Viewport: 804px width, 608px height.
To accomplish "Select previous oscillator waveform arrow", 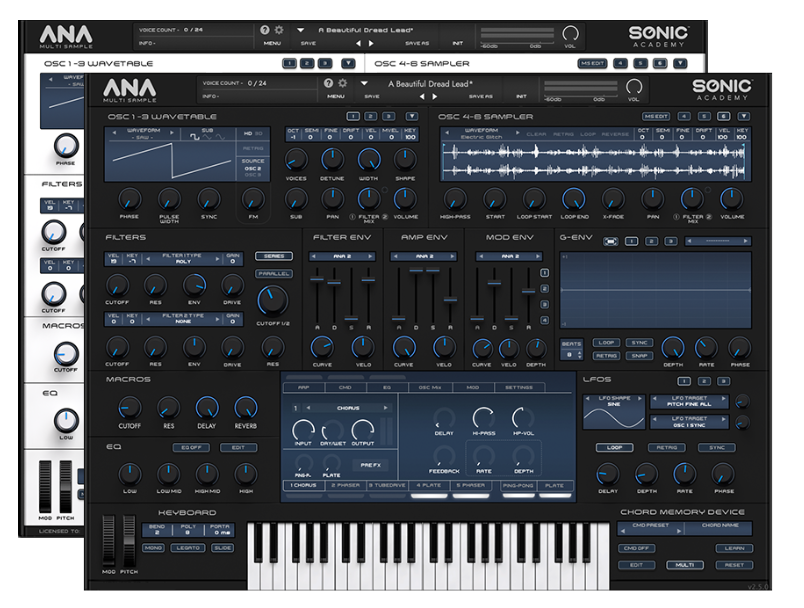I will click(x=114, y=133).
